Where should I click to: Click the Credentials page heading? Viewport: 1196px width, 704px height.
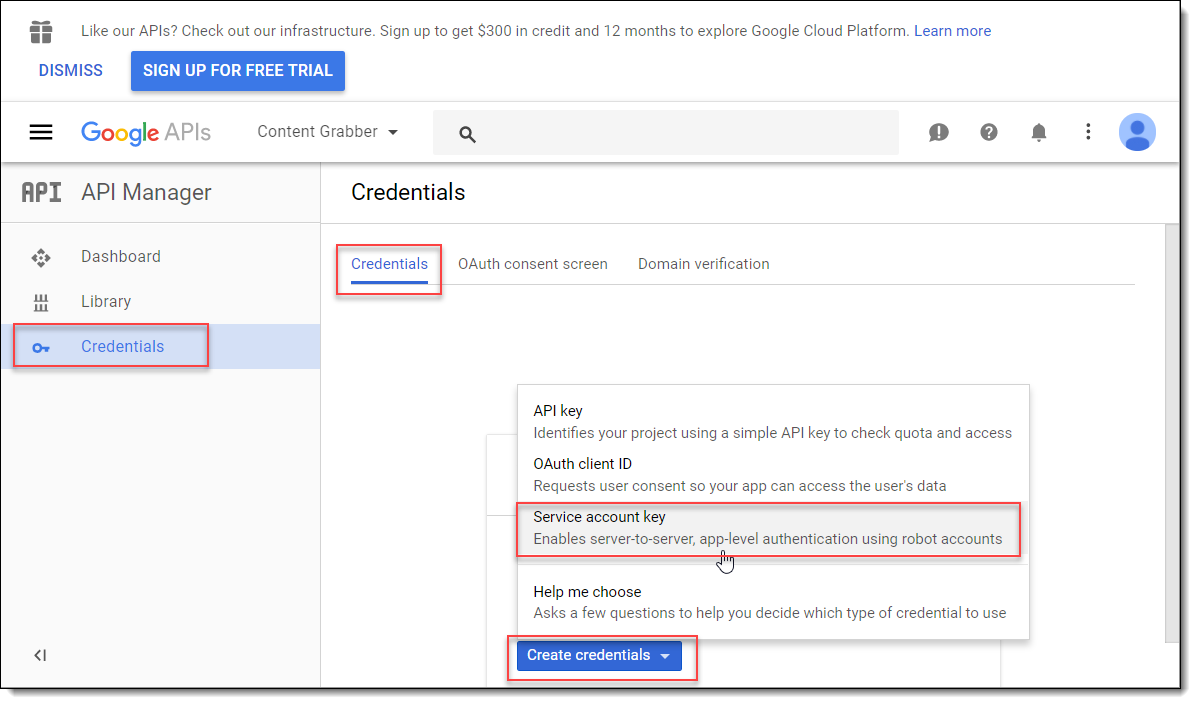tap(408, 192)
